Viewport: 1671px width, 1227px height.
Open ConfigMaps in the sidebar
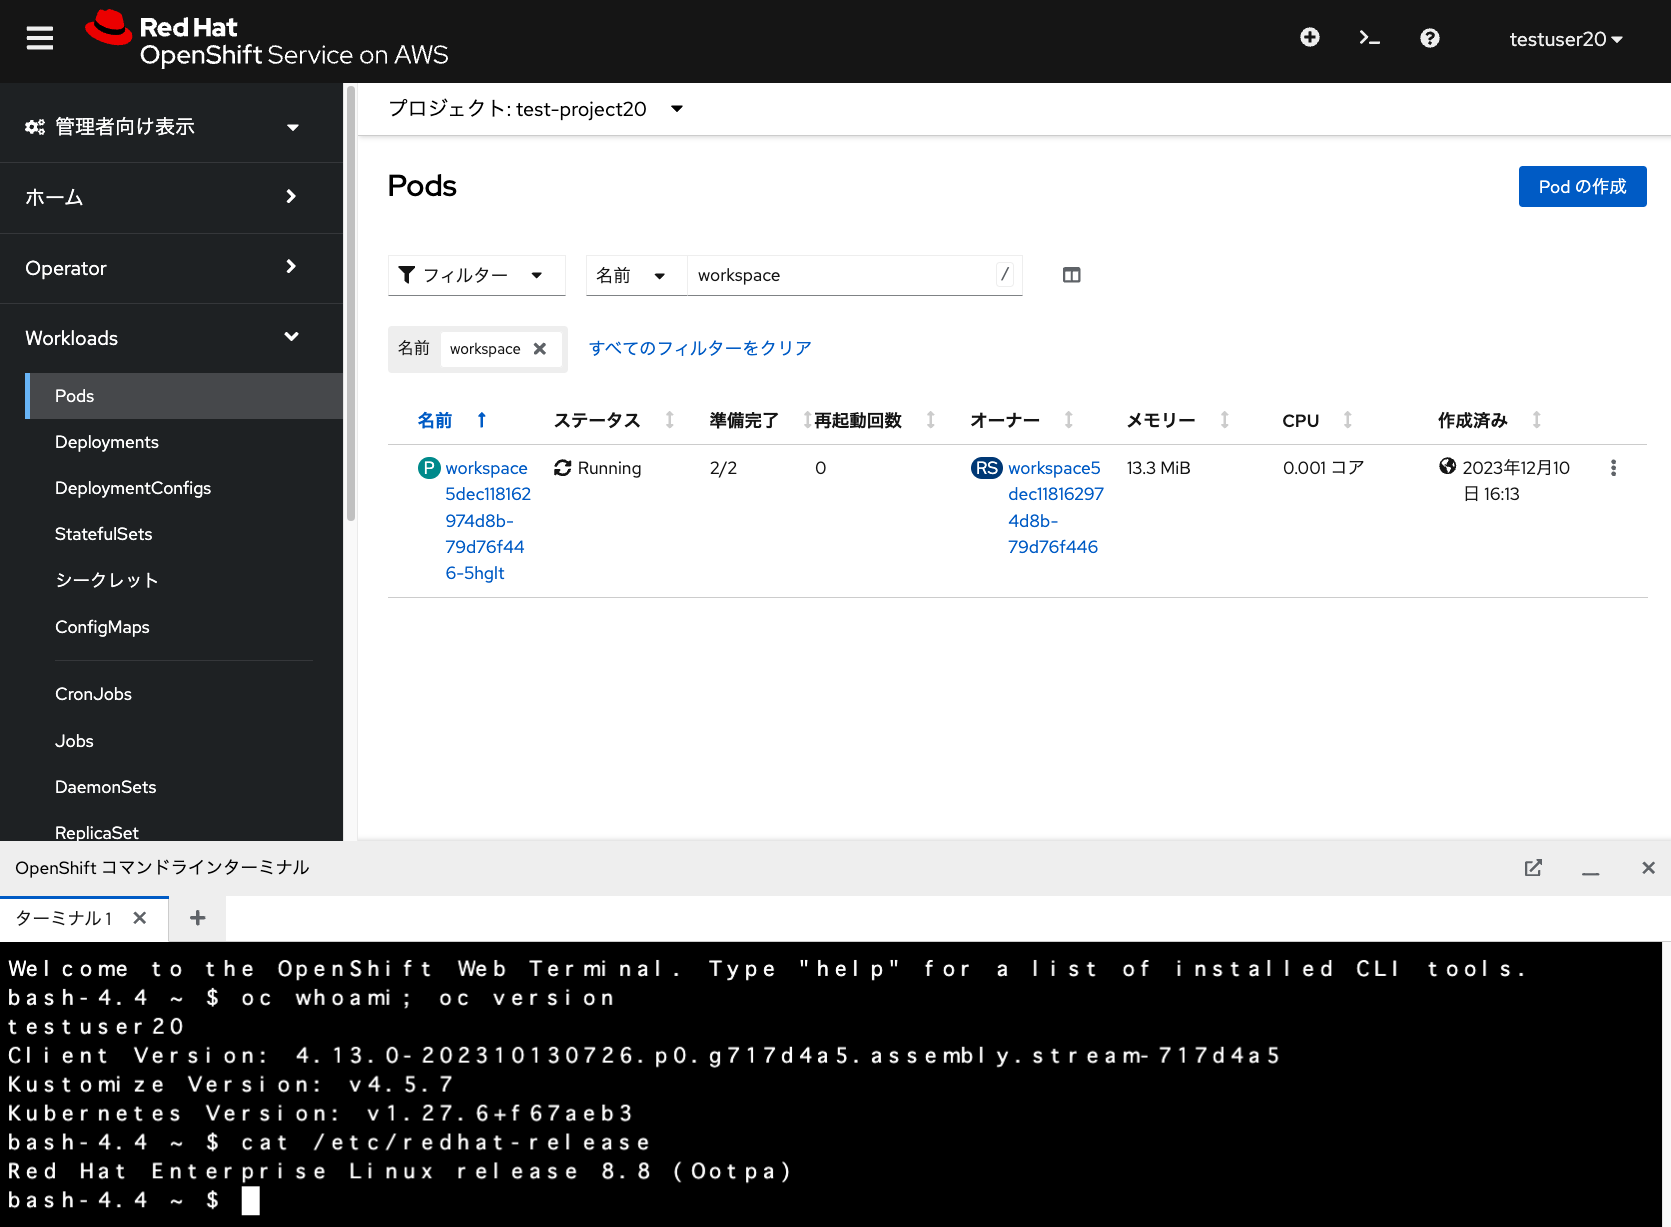[x=102, y=627]
